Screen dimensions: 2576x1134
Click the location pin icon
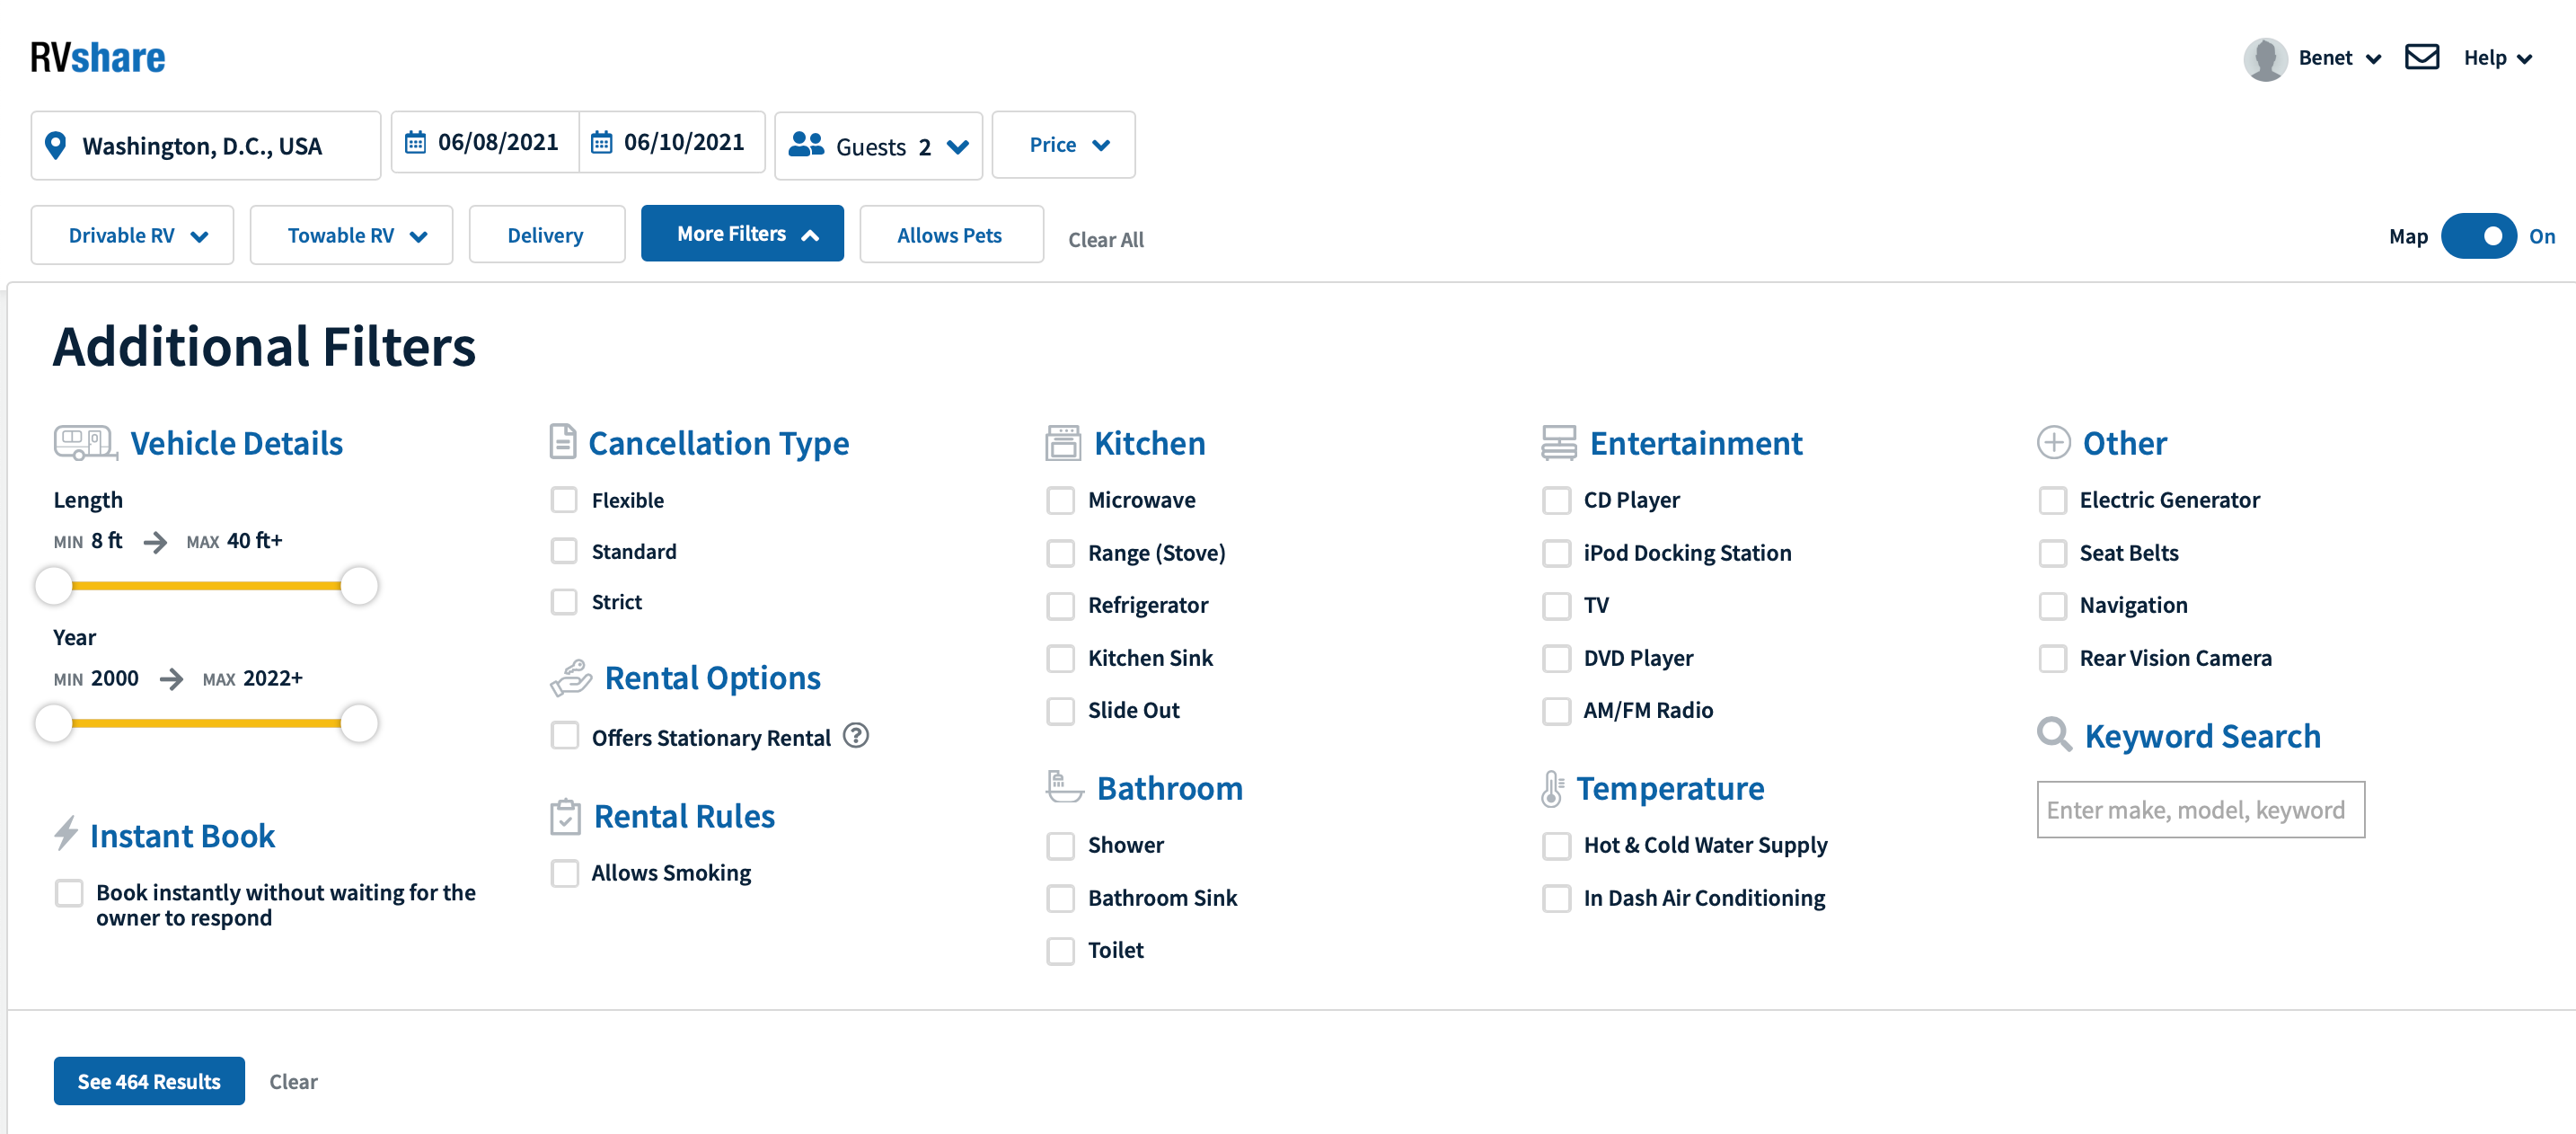pos(56,145)
